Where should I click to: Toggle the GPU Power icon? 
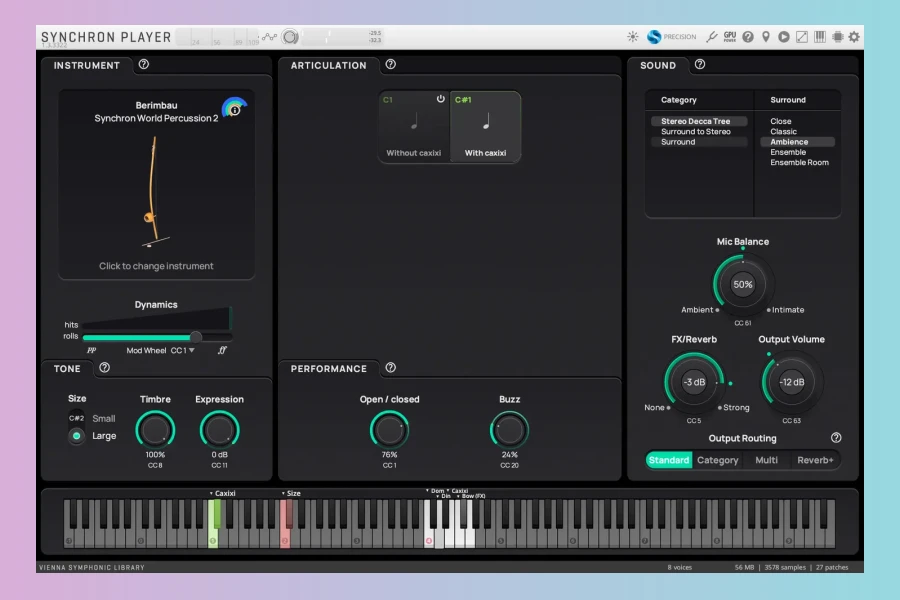point(730,37)
